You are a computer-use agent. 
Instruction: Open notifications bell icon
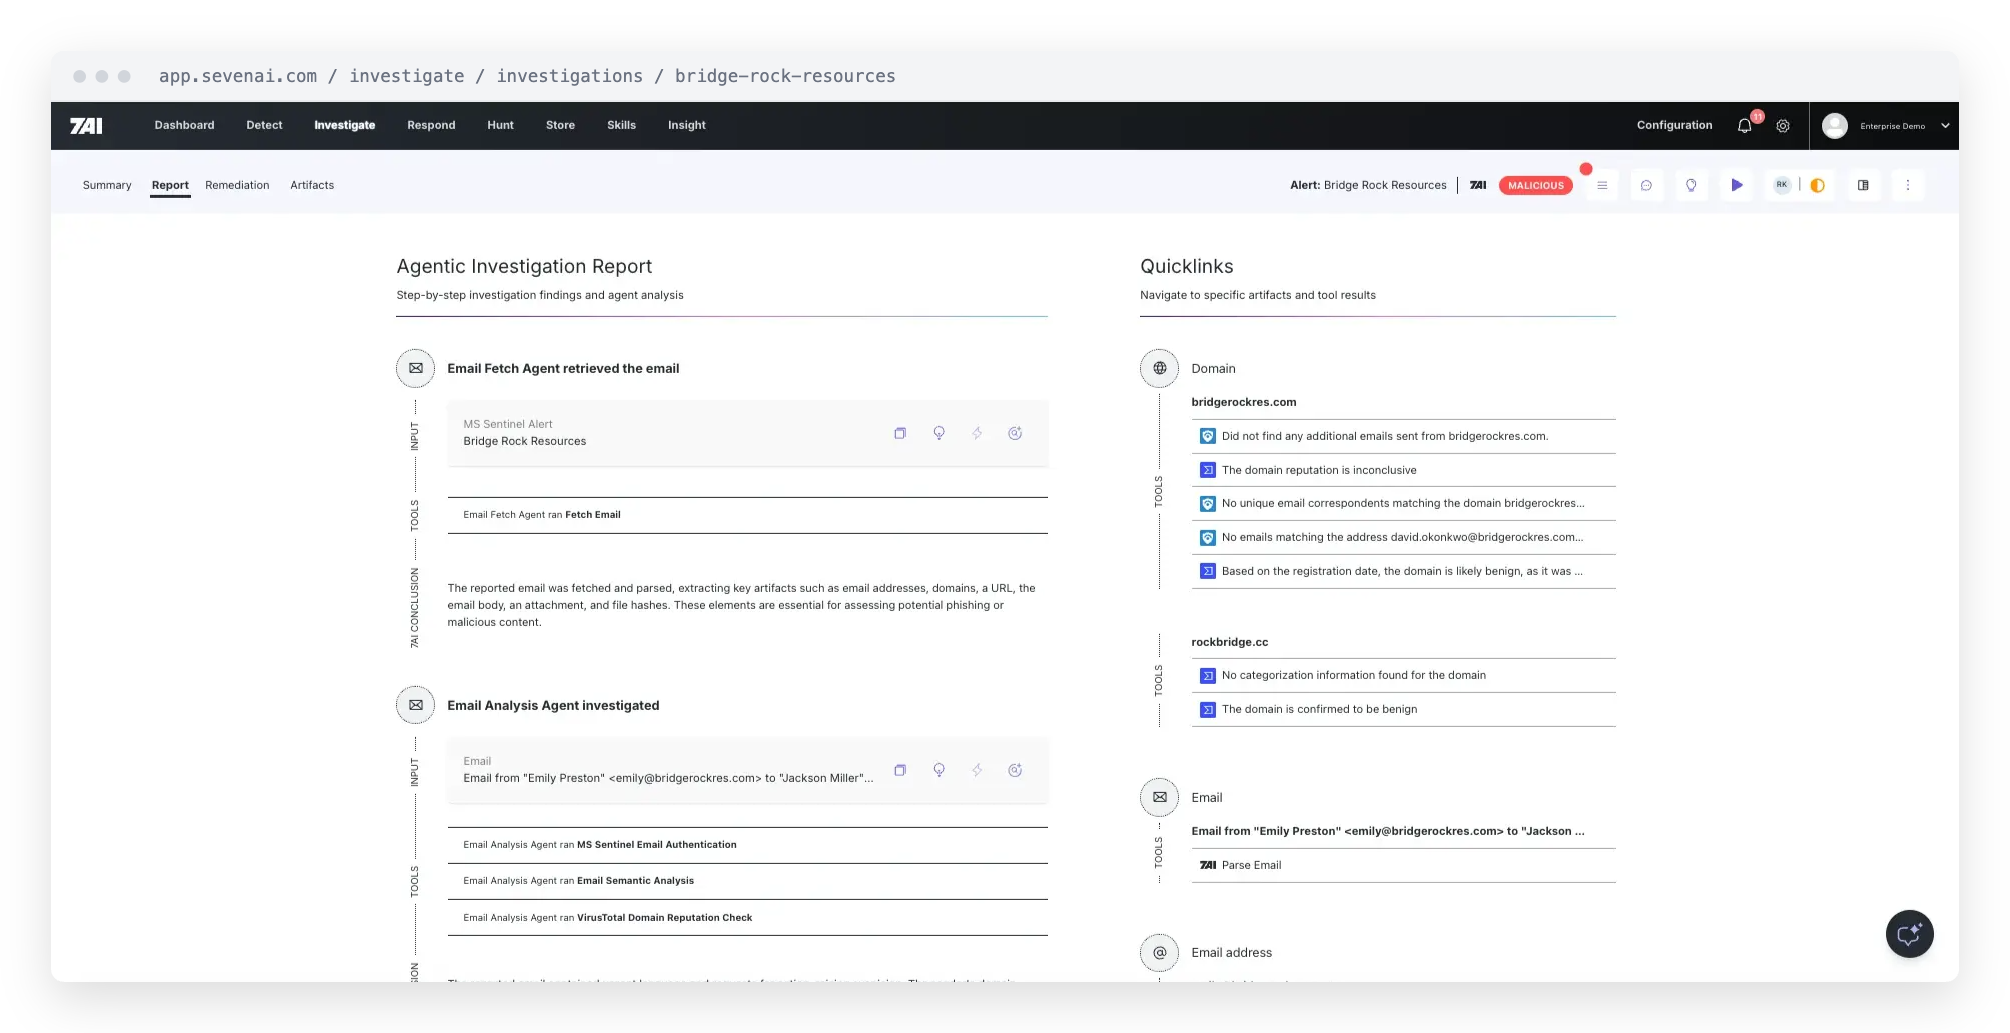(x=1744, y=126)
